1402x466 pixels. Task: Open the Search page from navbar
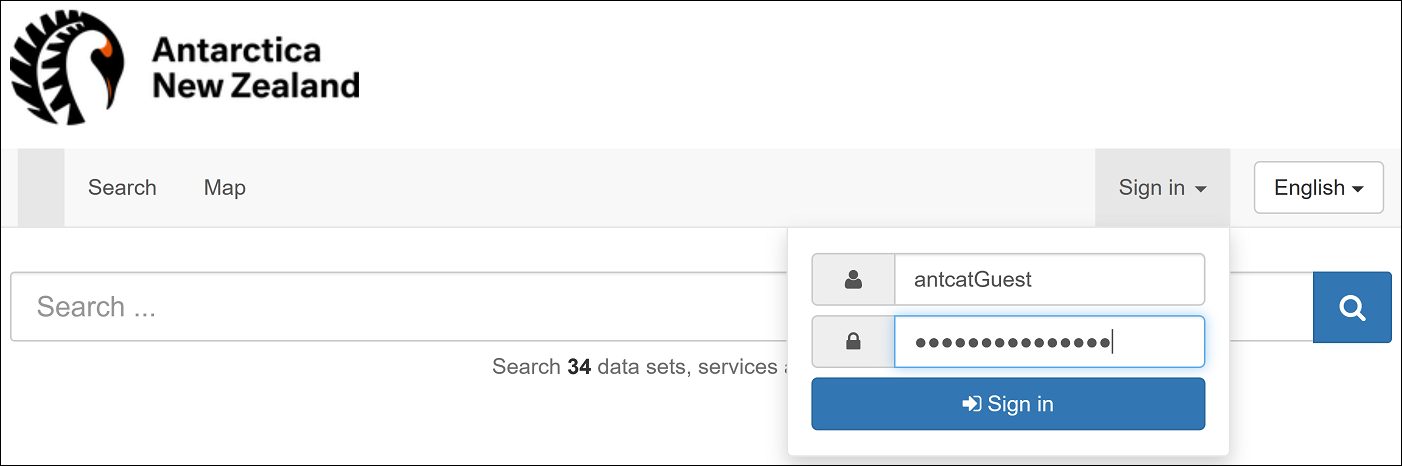tap(122, 187)
